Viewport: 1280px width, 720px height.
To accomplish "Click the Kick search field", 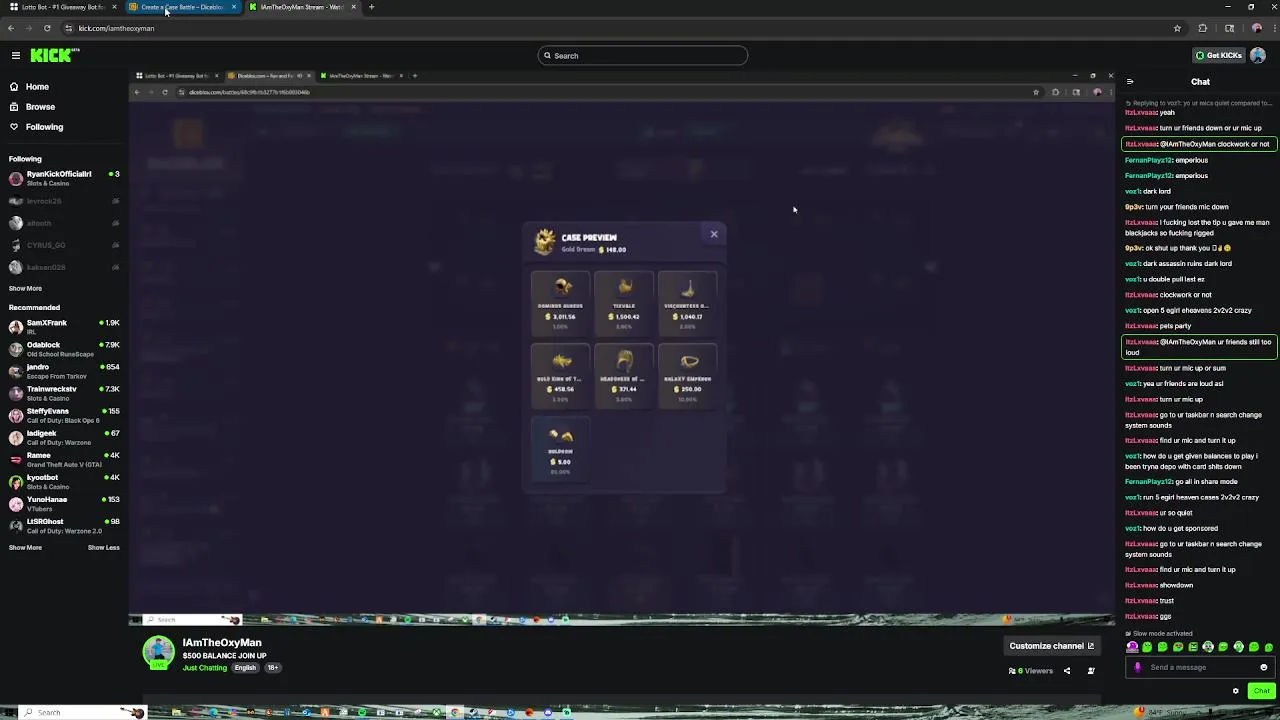I will click(643, 55).
